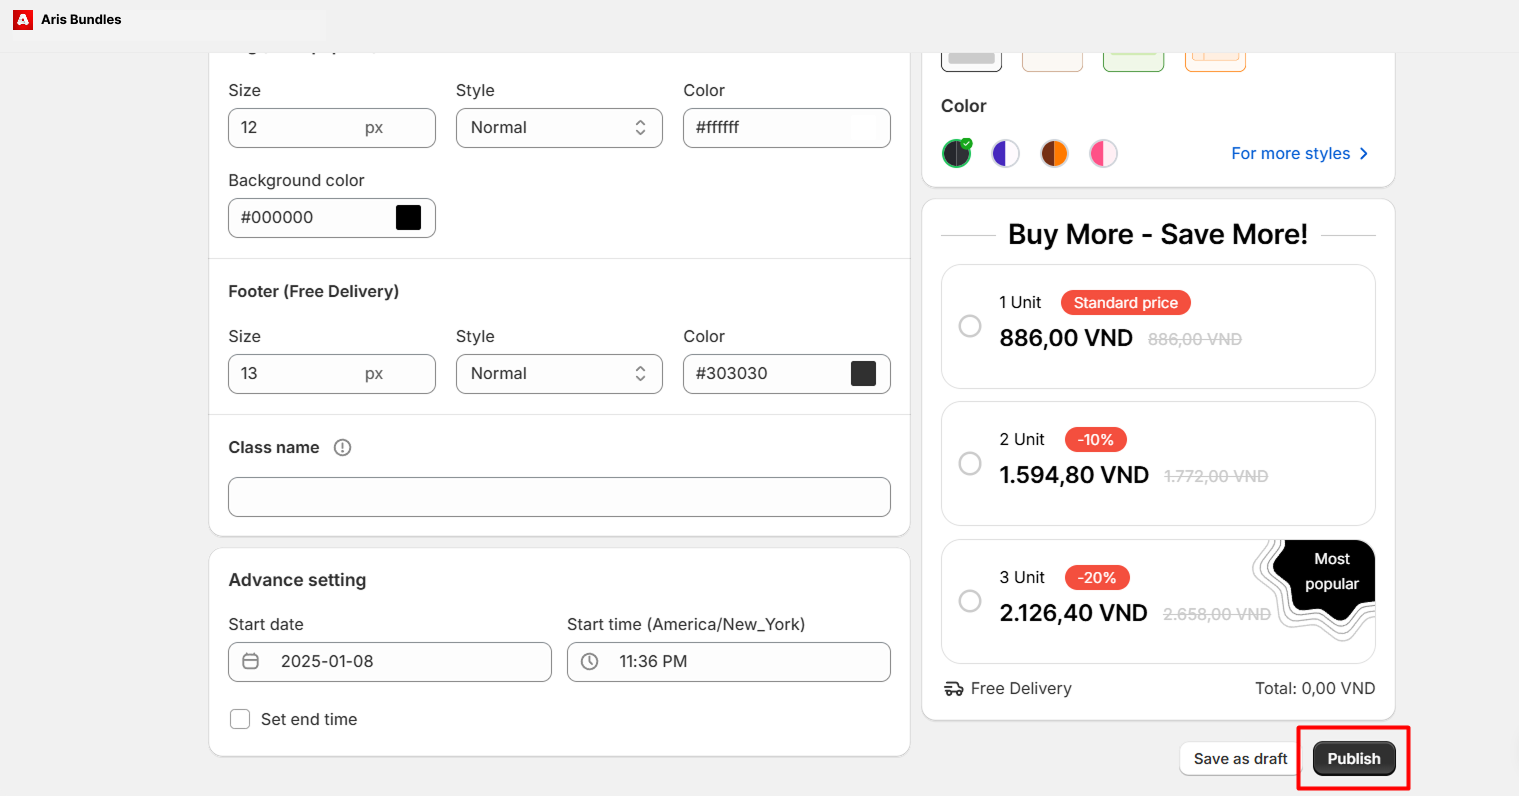Viewport: 1519px width, 796px height.
Task: Choose the purple and white theme color
Action: tap(1006, 153)
